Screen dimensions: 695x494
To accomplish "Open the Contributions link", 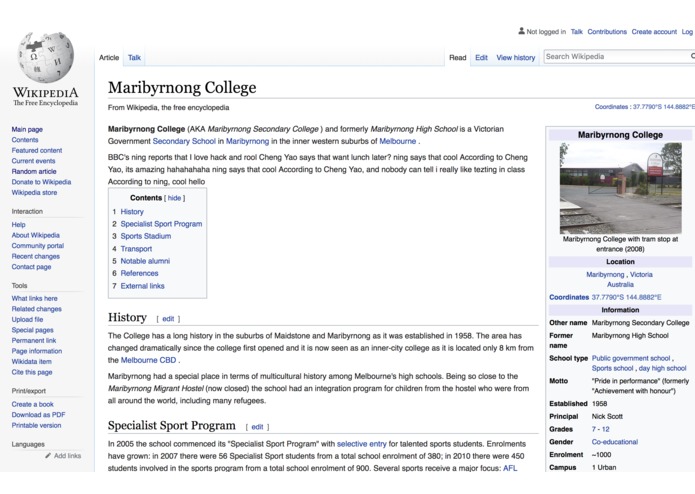I will [x=607, y=31].
